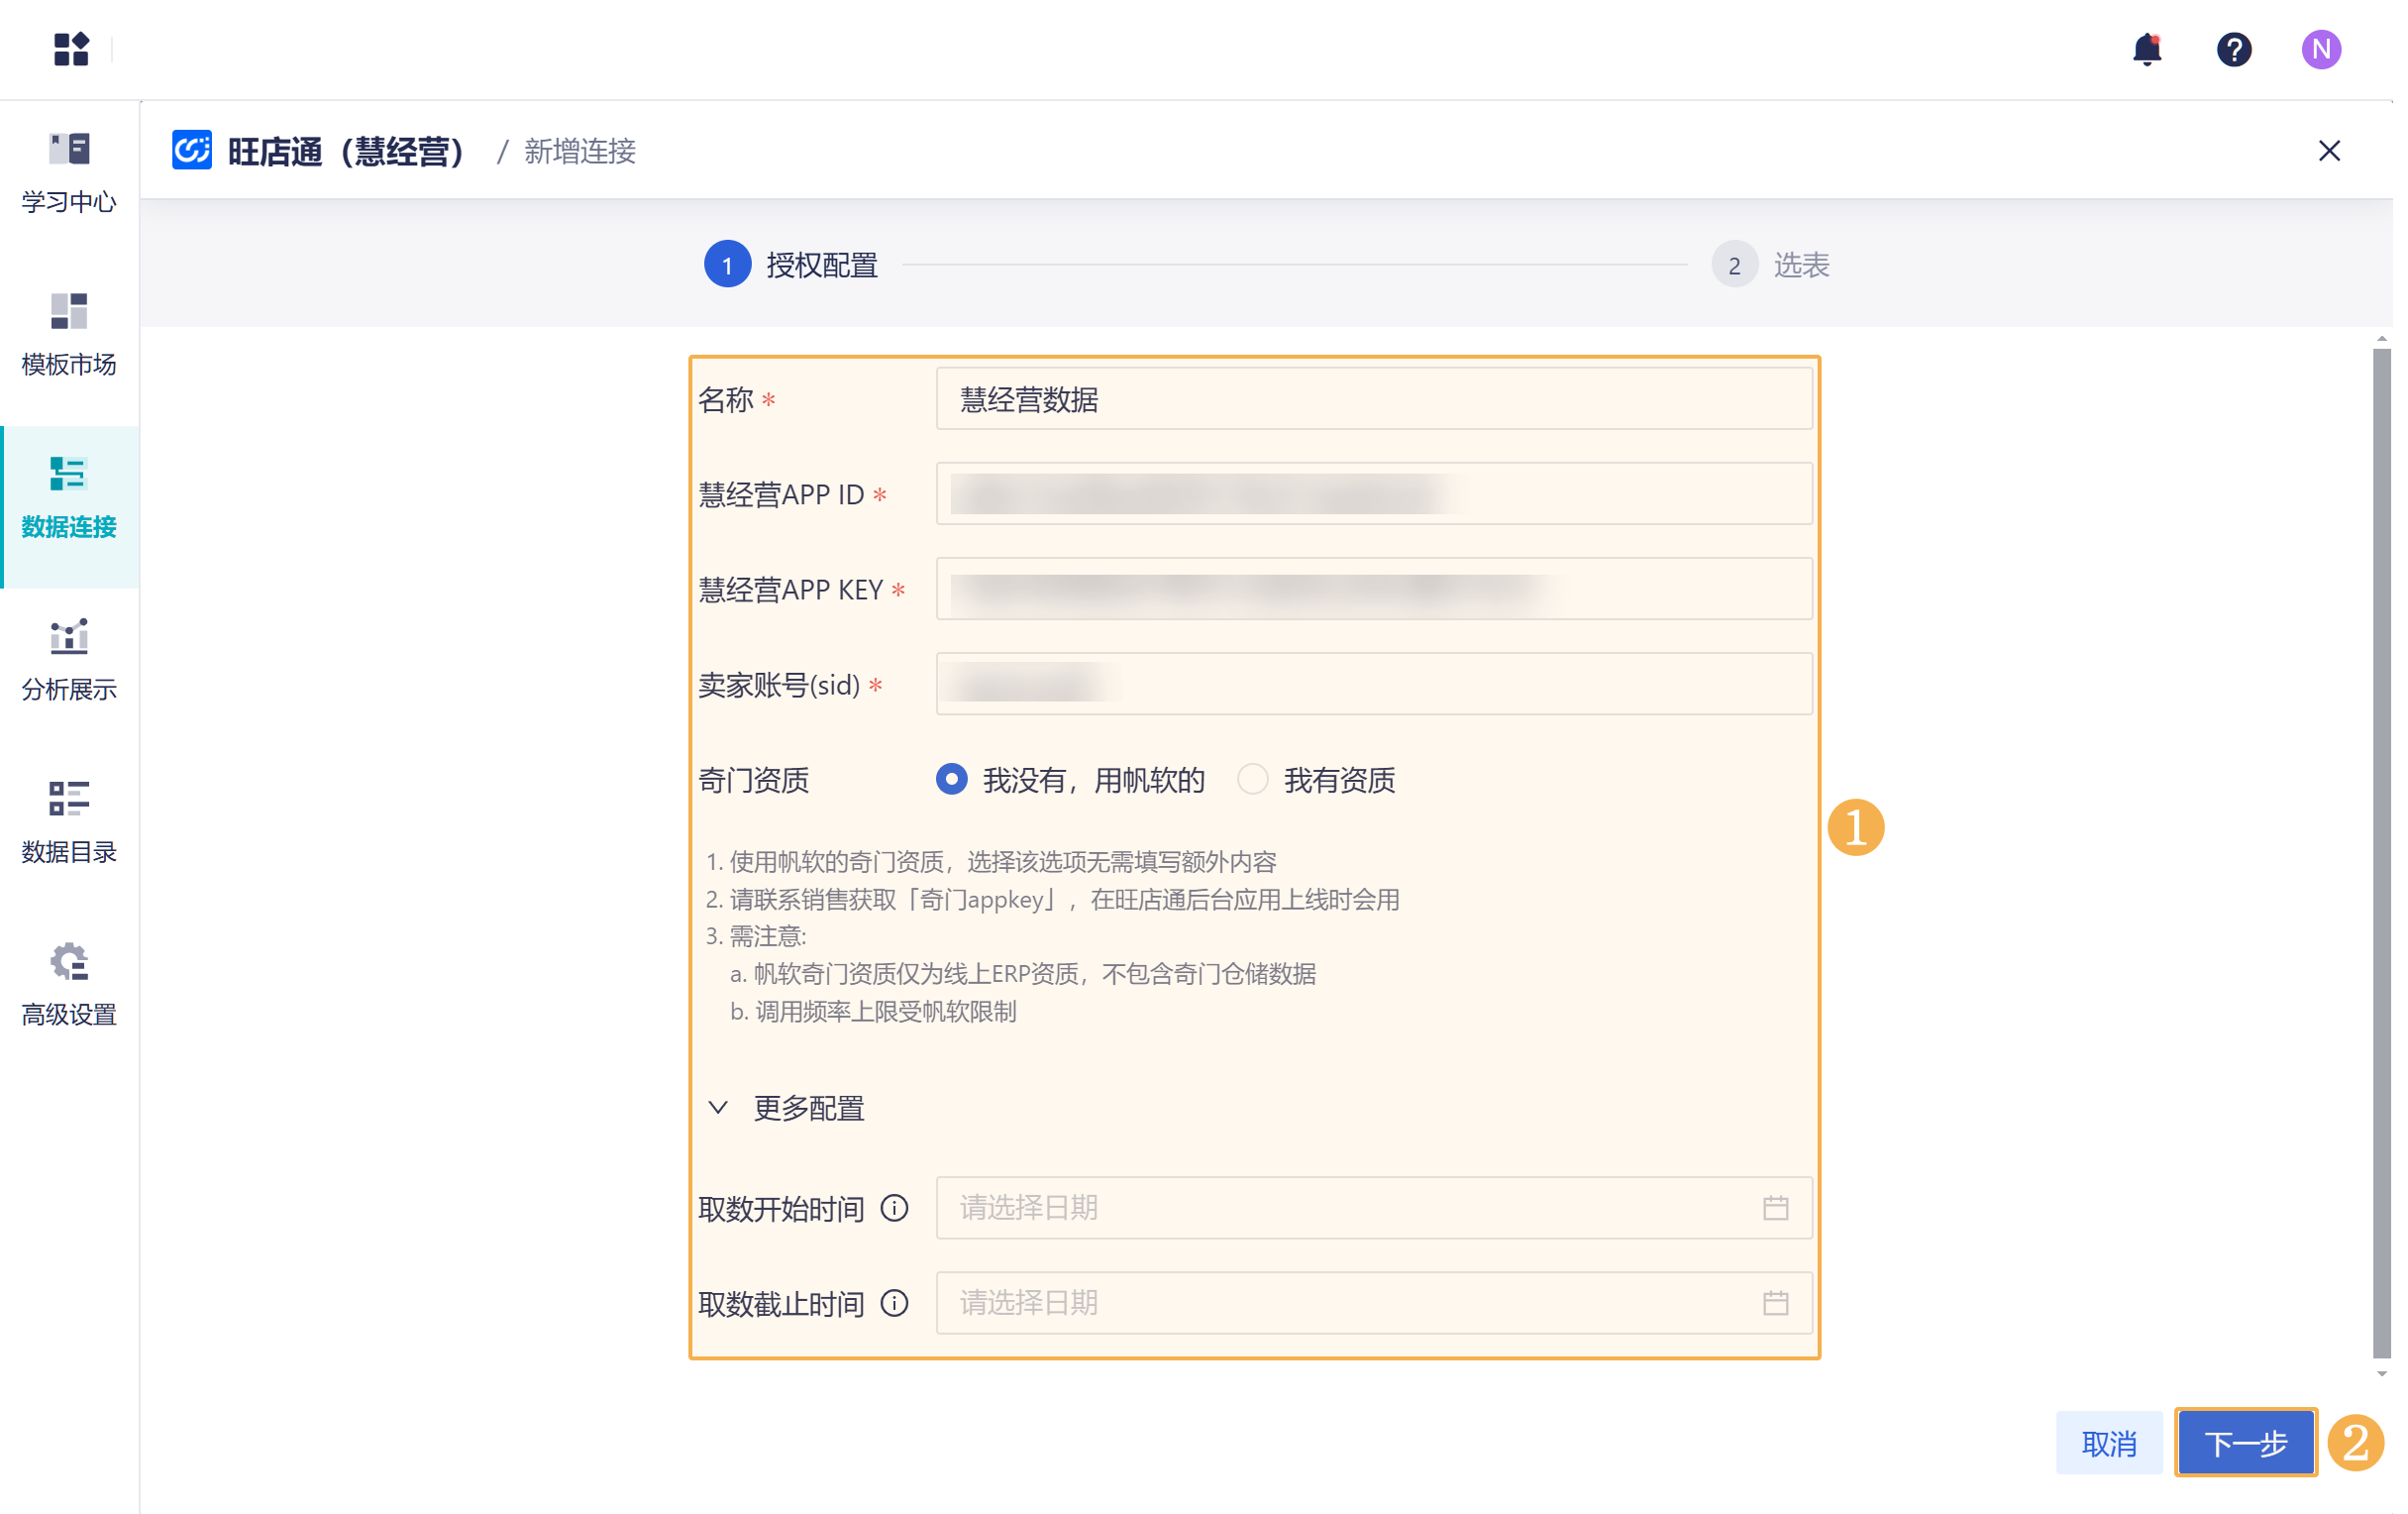Open the notifications bell
Viewport: 2408px width, 1514px height.
tap(2146, 49)
